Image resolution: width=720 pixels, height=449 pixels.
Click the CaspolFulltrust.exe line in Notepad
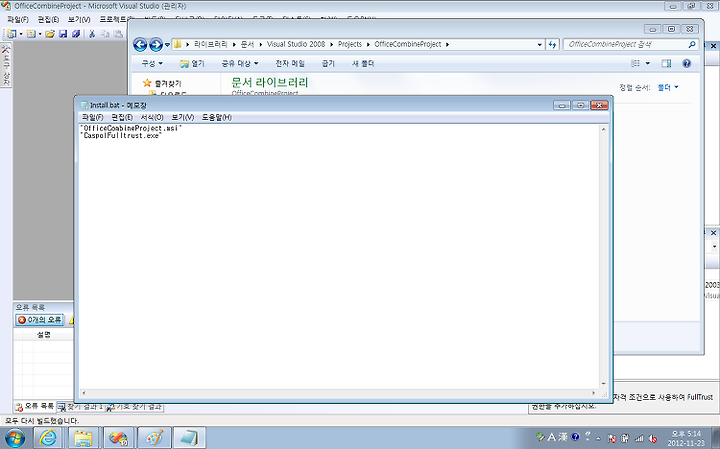(x=121, y=136)
